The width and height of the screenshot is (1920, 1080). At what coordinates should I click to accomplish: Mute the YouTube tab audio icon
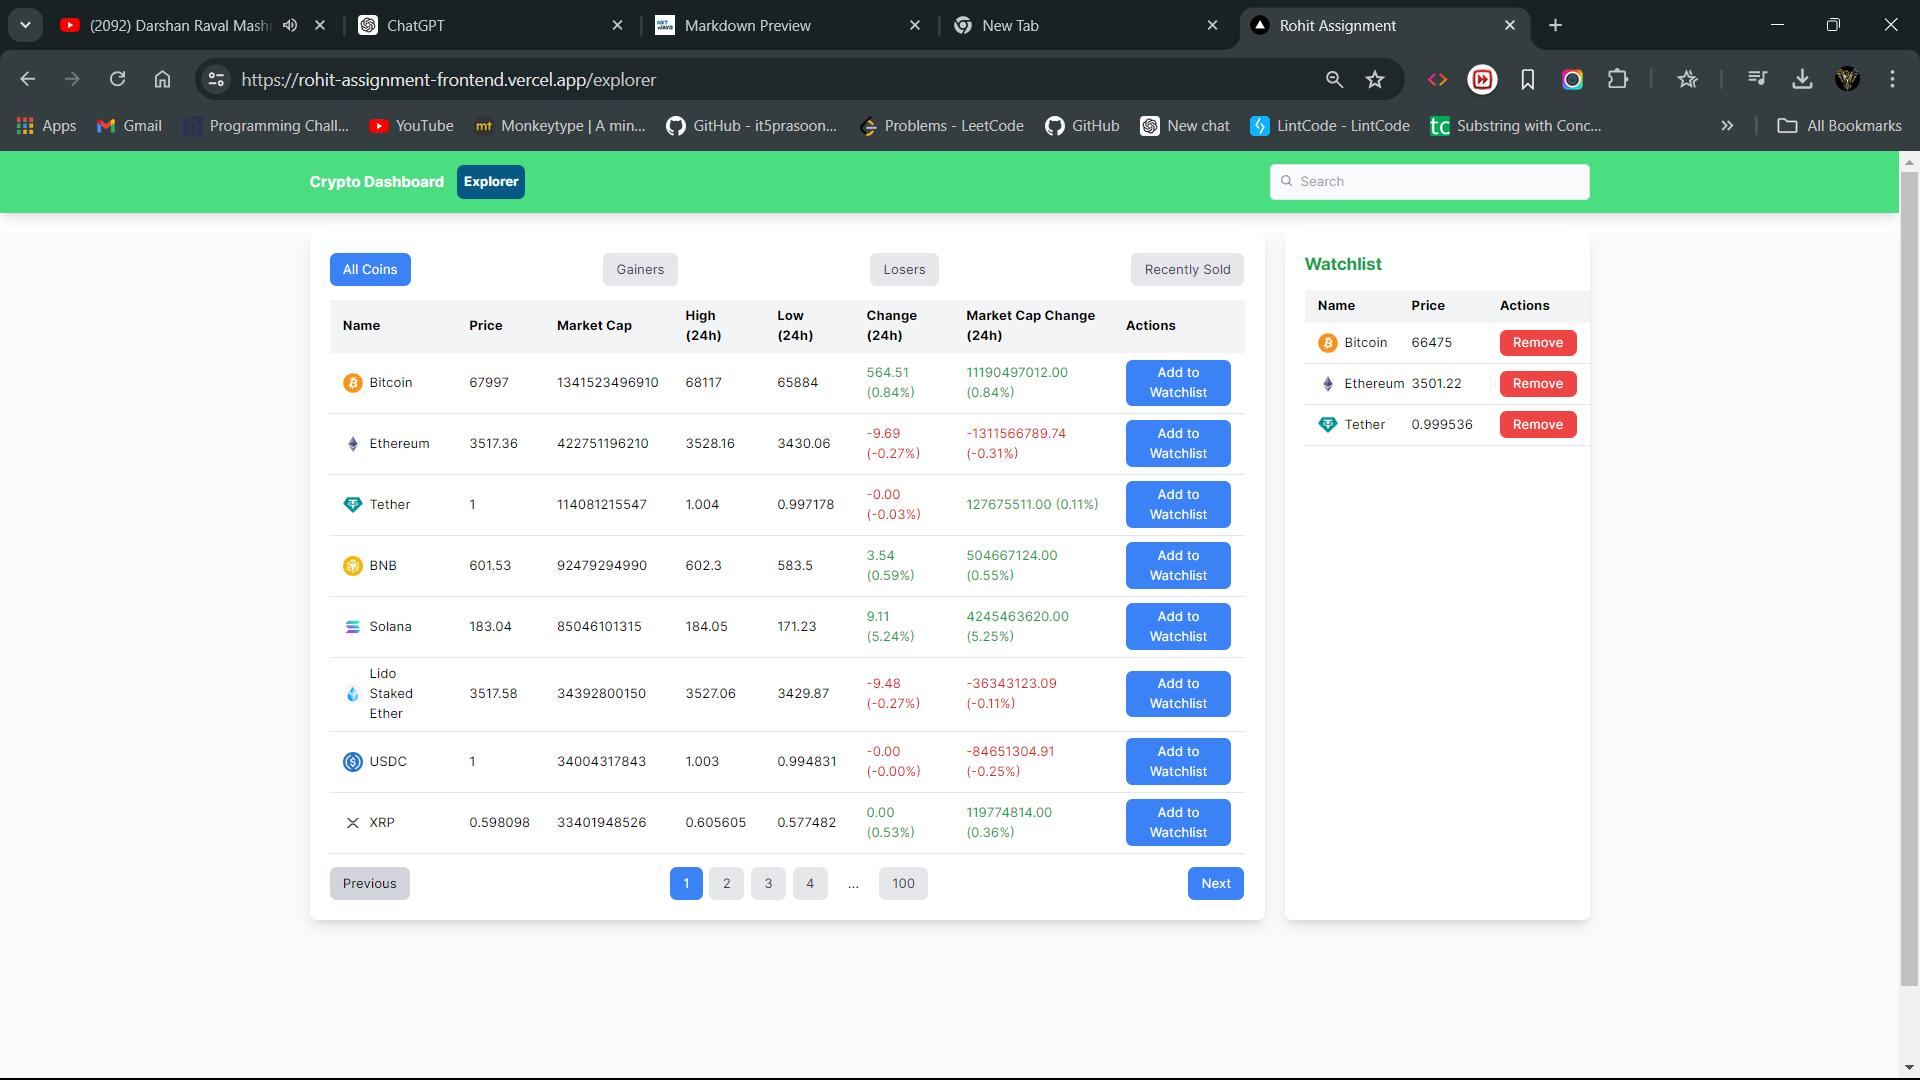[x=290, y=26]
